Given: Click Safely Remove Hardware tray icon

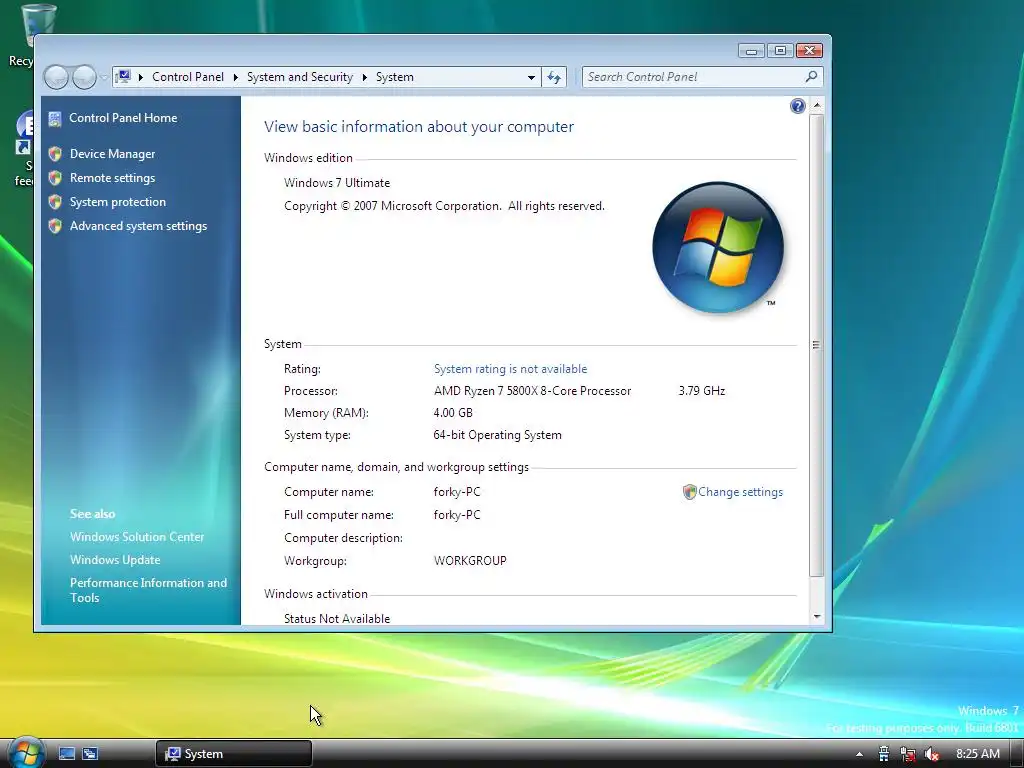Looking at the screenshot, I should (884, 754).
